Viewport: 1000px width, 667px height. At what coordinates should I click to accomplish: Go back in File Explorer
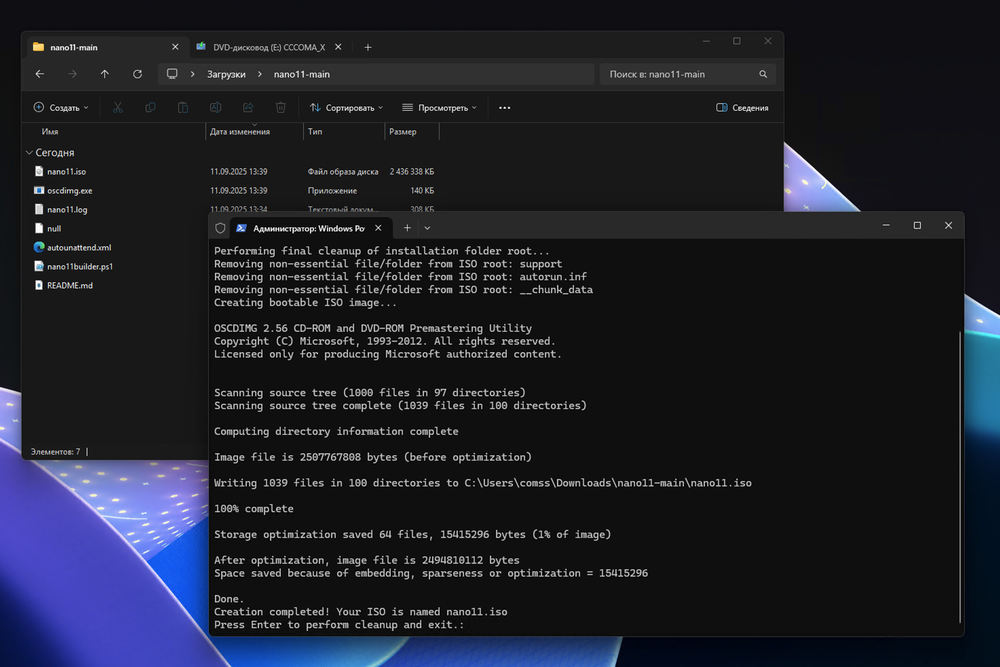[40, 74]
